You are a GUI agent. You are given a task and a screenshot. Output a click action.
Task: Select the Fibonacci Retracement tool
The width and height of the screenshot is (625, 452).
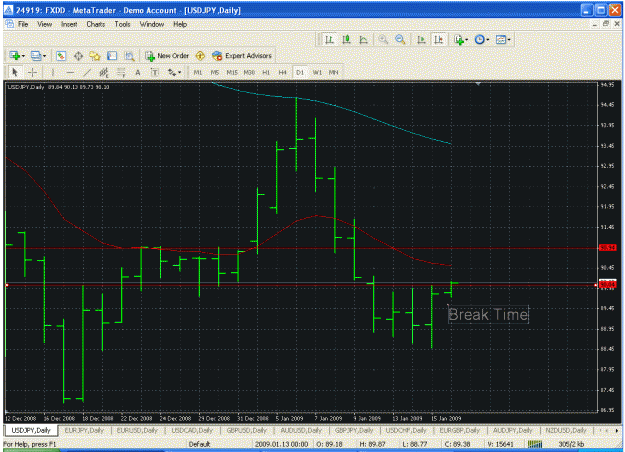pos(121,72)
